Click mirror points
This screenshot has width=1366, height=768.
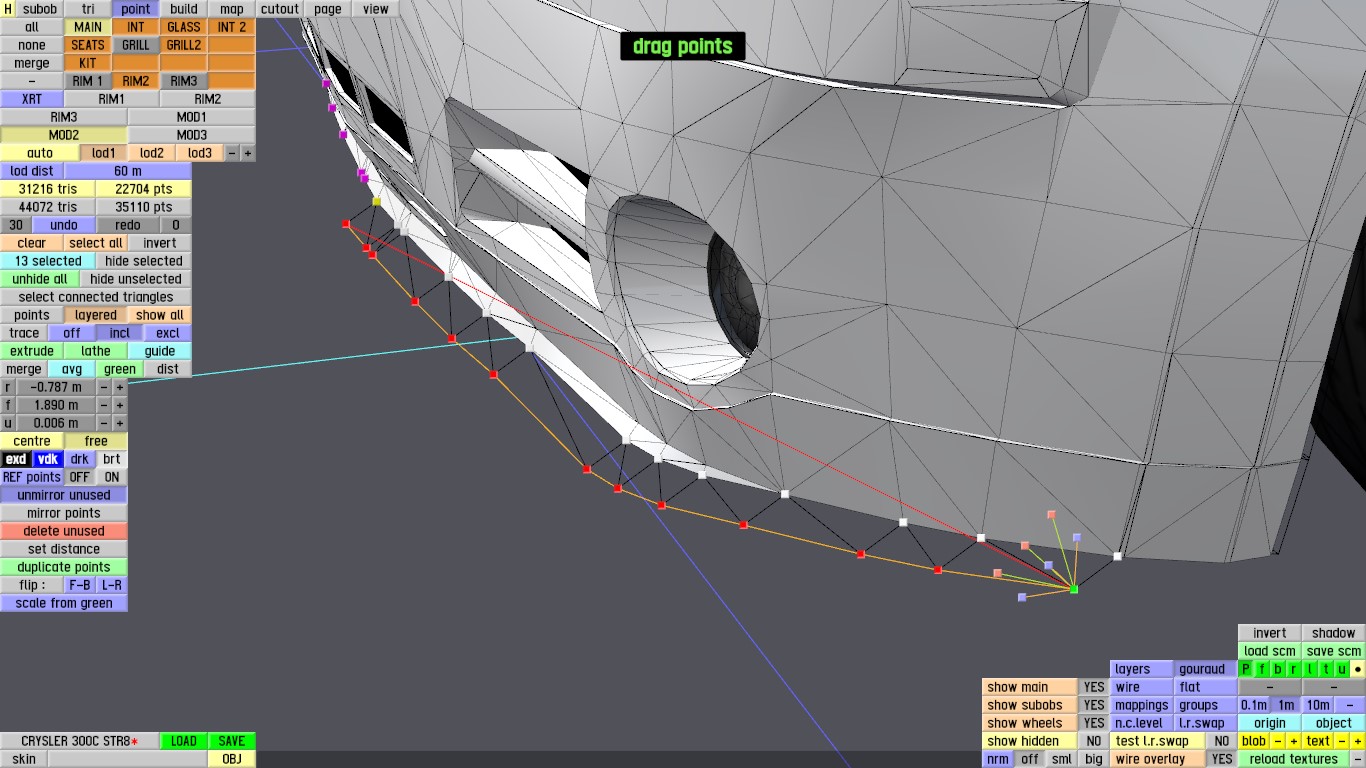click(64, 513)
